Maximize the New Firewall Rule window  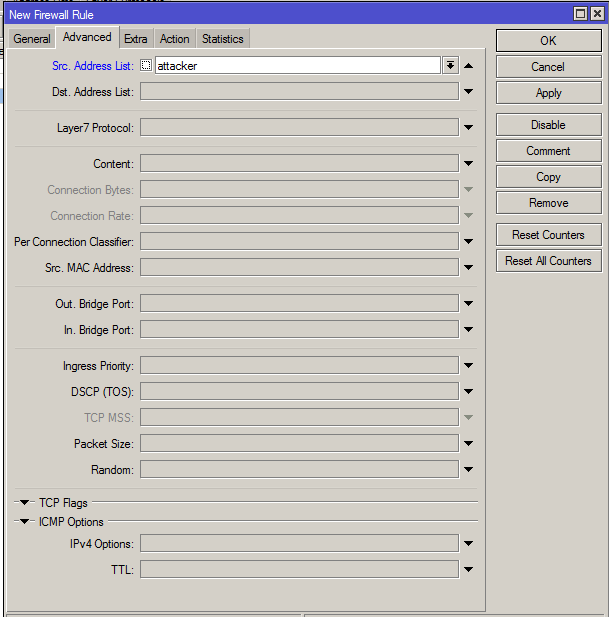[x=580, y=14]
